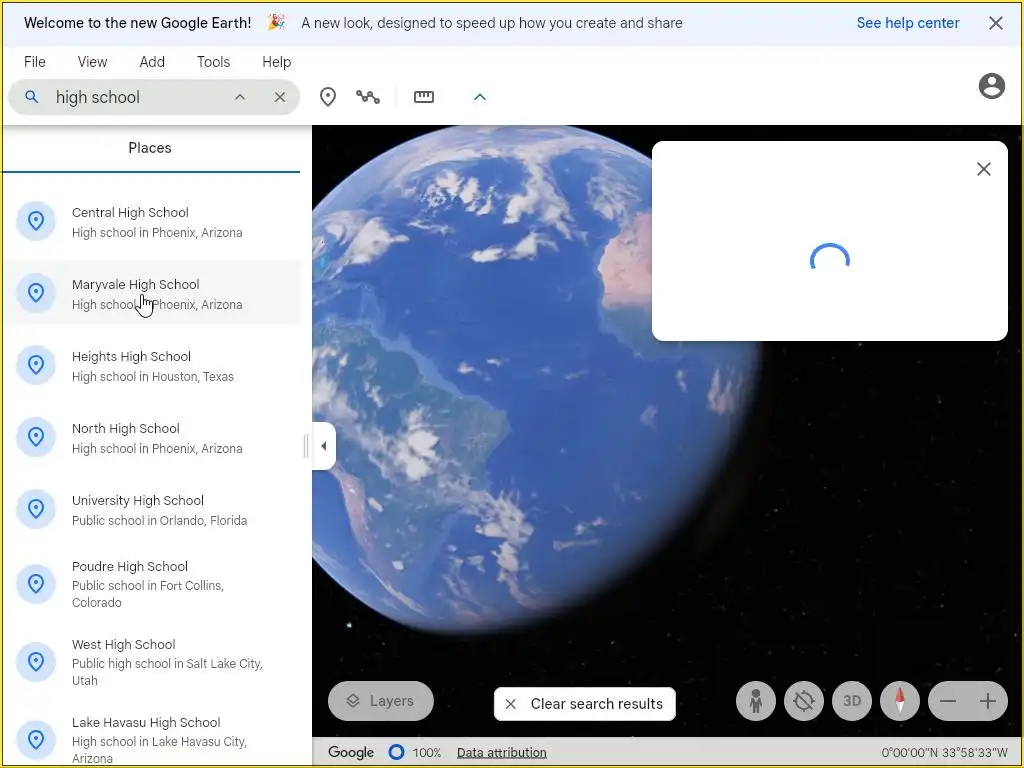Zoom in with the plus button
Screen dimensions: 1024x768
point(988,701)
